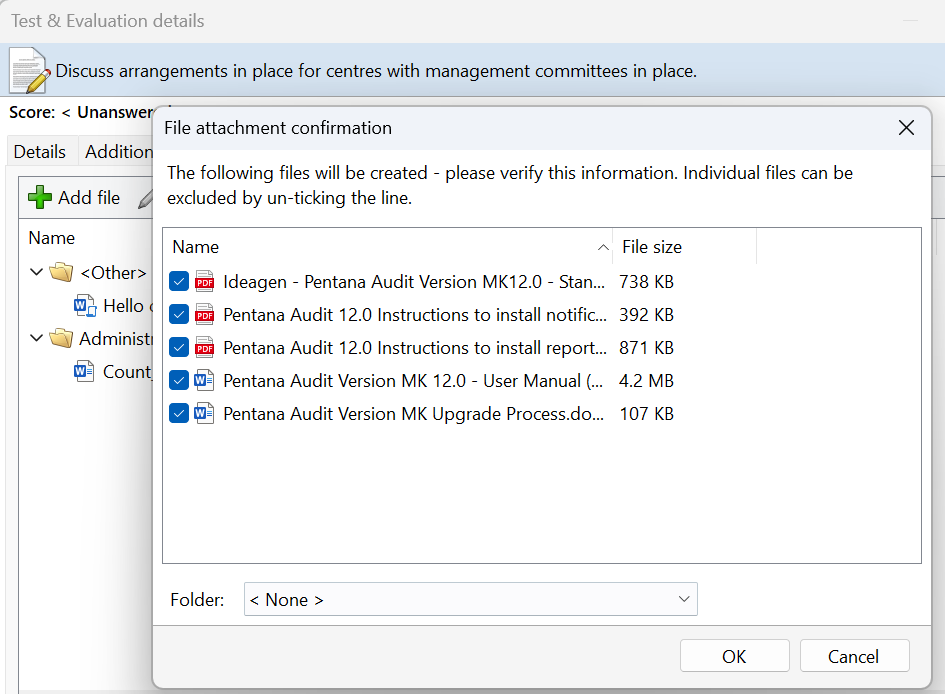This screenshot has height=694, width=945.
Task: Click the Administr... folder icon in tree
Action: click(x=61, y=339)
